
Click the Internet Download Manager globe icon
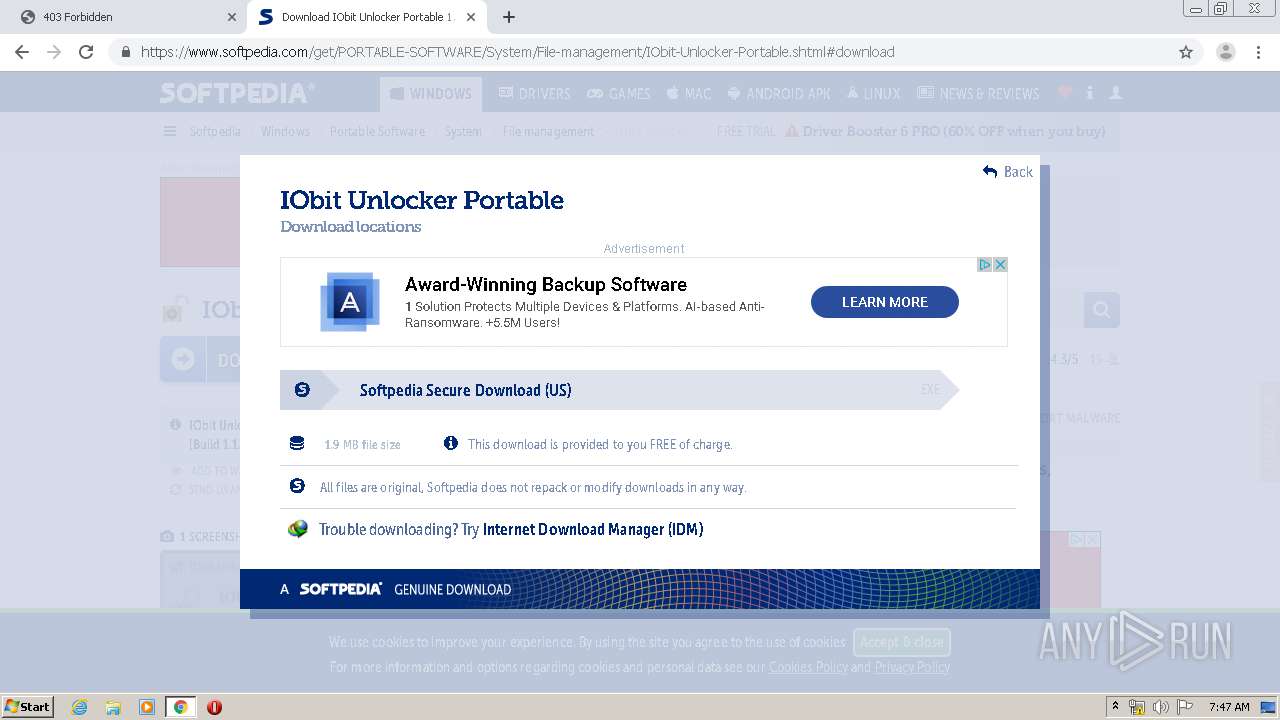(x=298, y=529)
